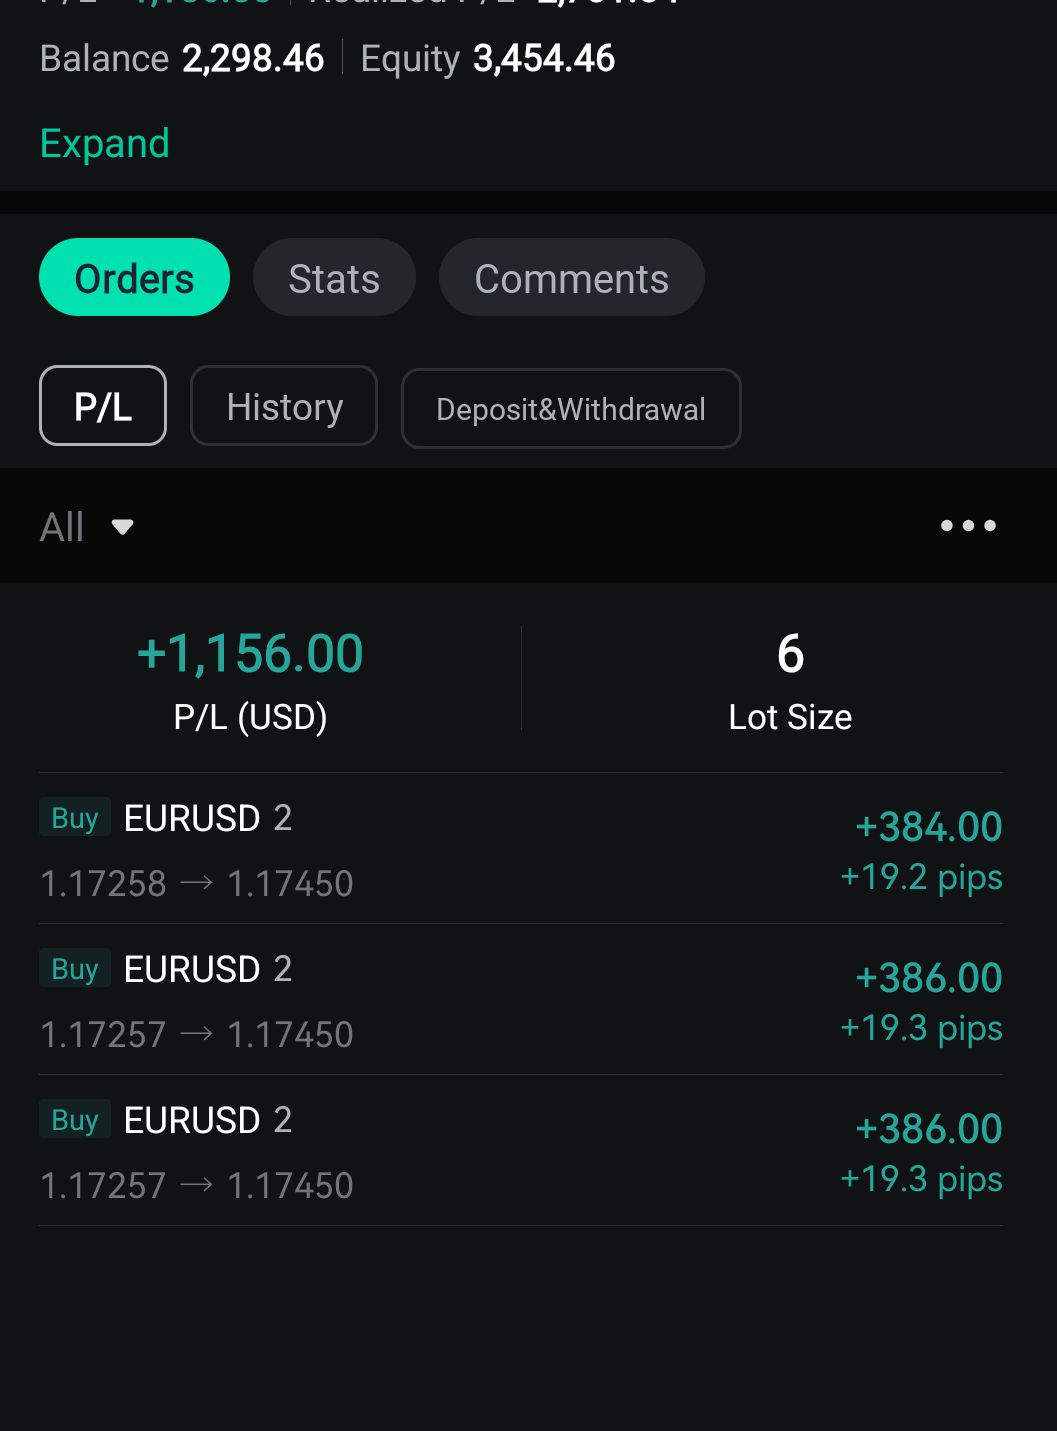This screenshot has height=1431, width=1057.
Task: Click the Buy tag on the second order
Action: [75, 969]
